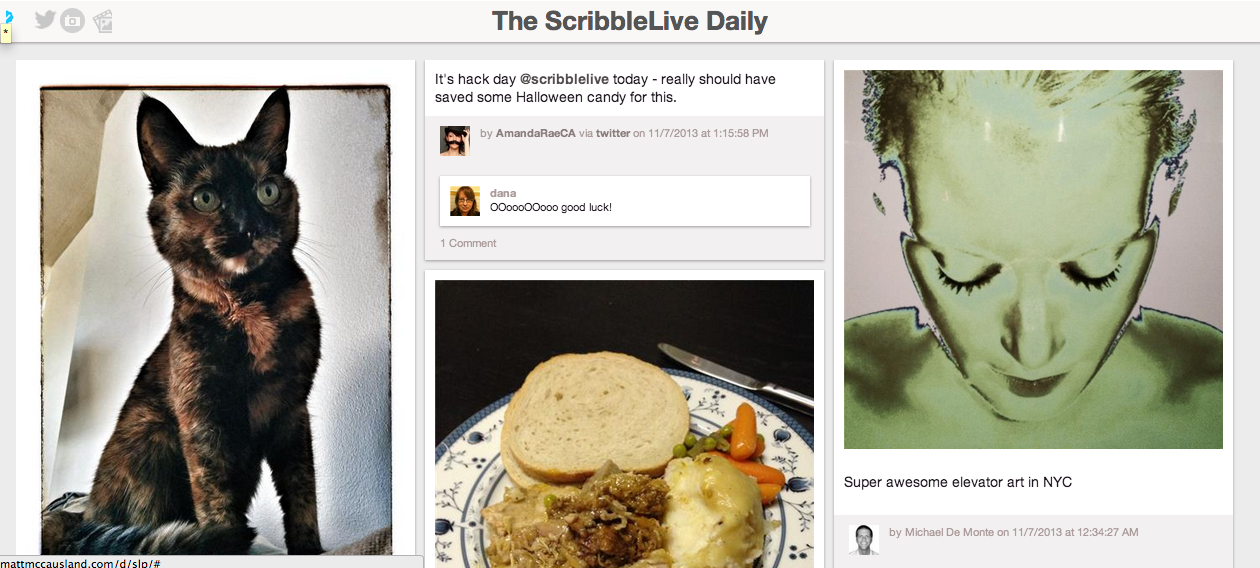Open Michael De Monte's avatar picture

pyautogui.click(x=864, y=540)
